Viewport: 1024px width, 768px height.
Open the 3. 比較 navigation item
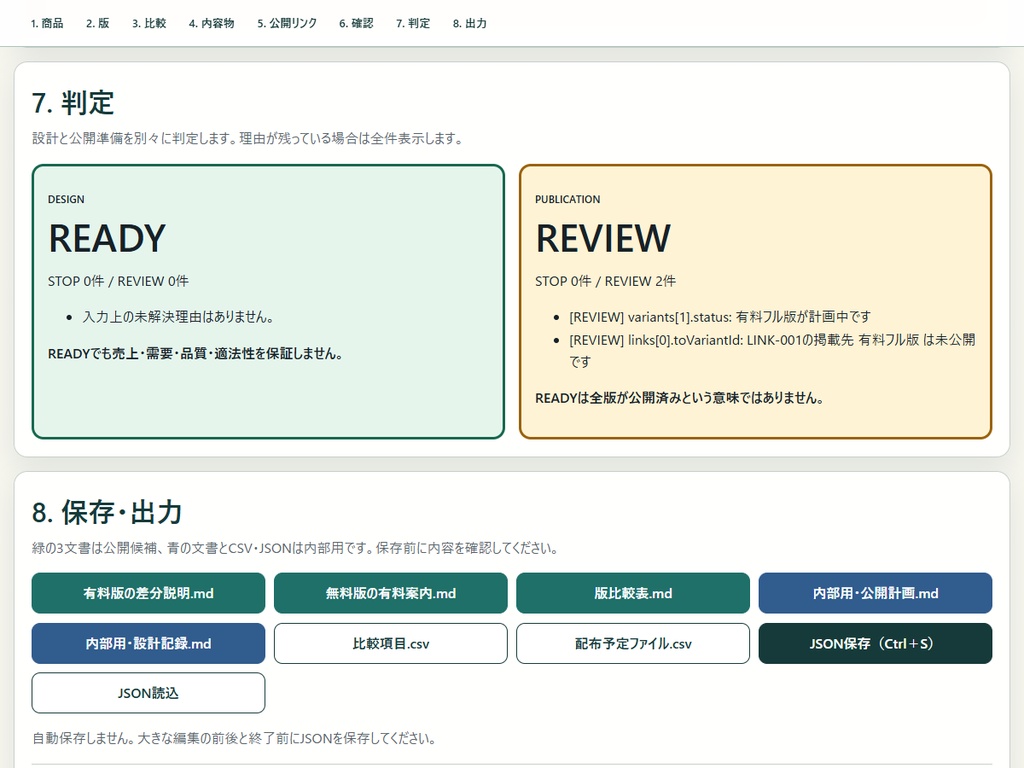pos(149,24)
